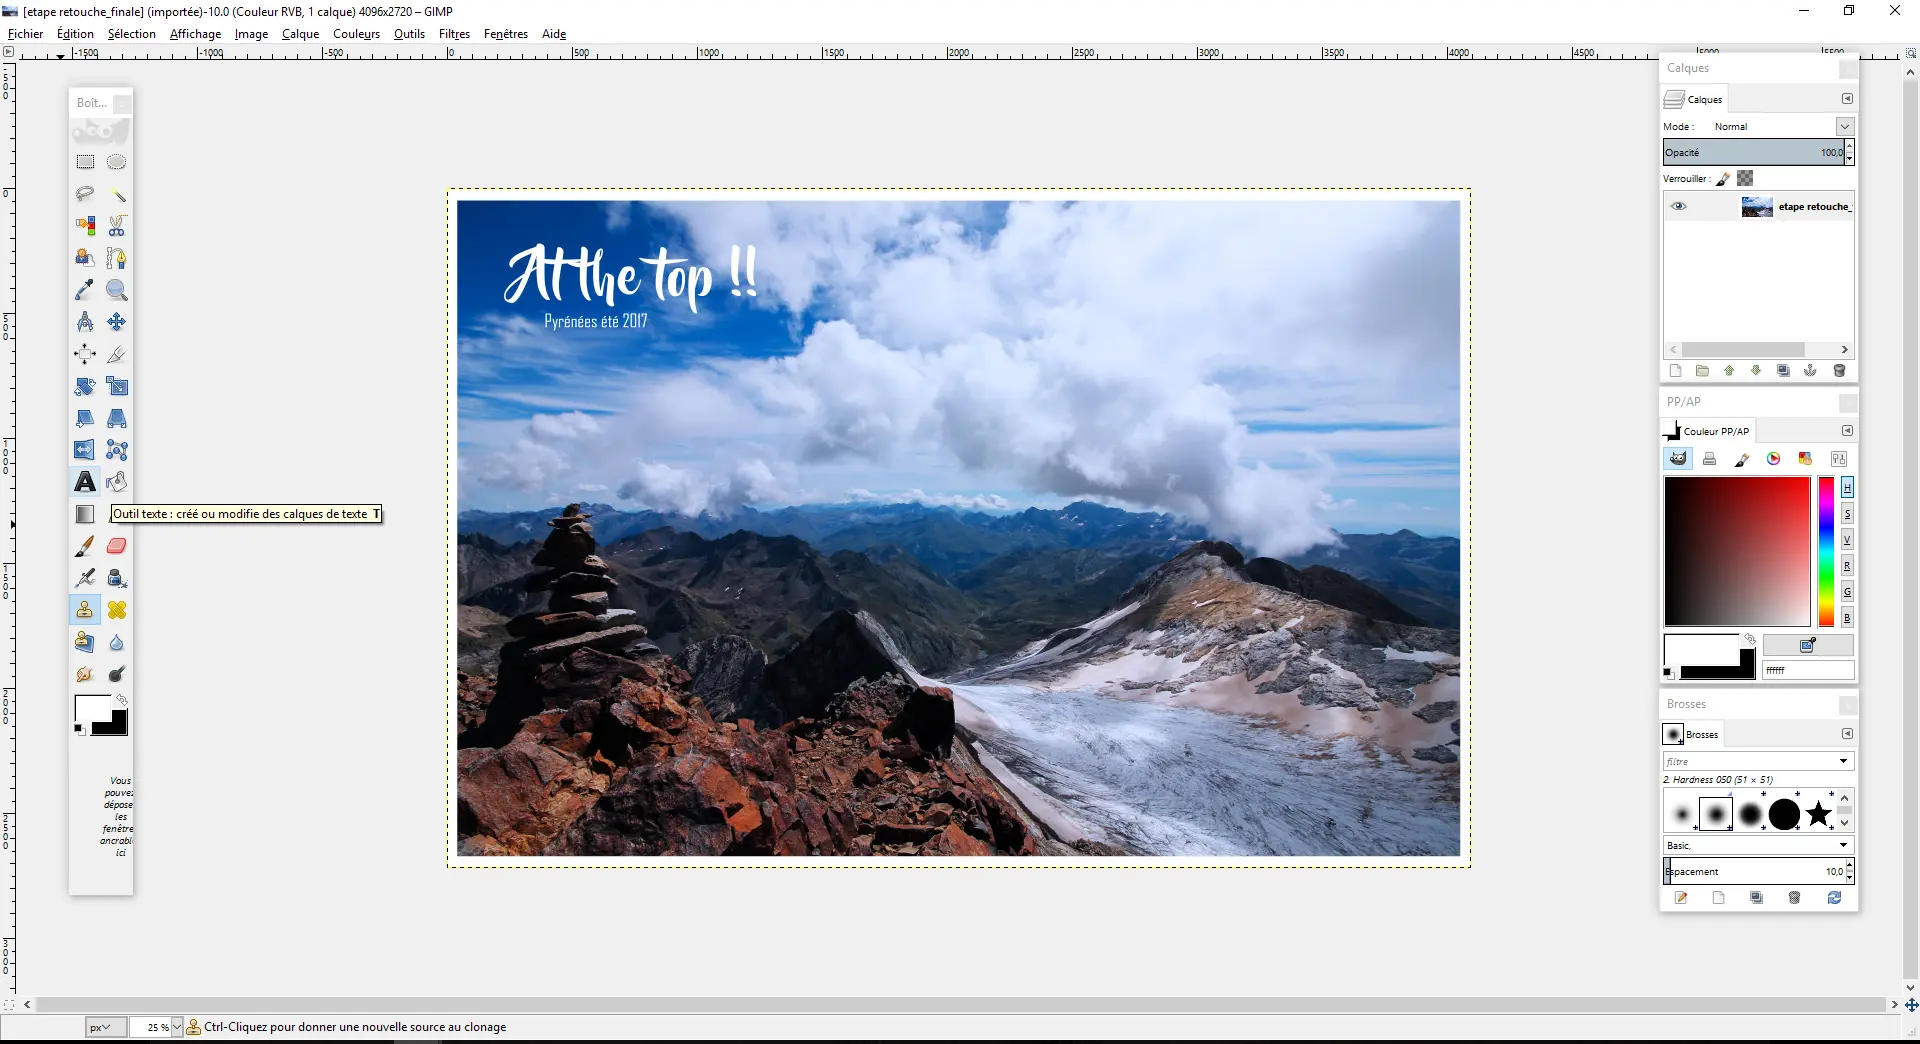The width and height of the screenshot is (1920, 1044).
Task: Open the Basic brush group dropdown
Action: point(1843,845)
